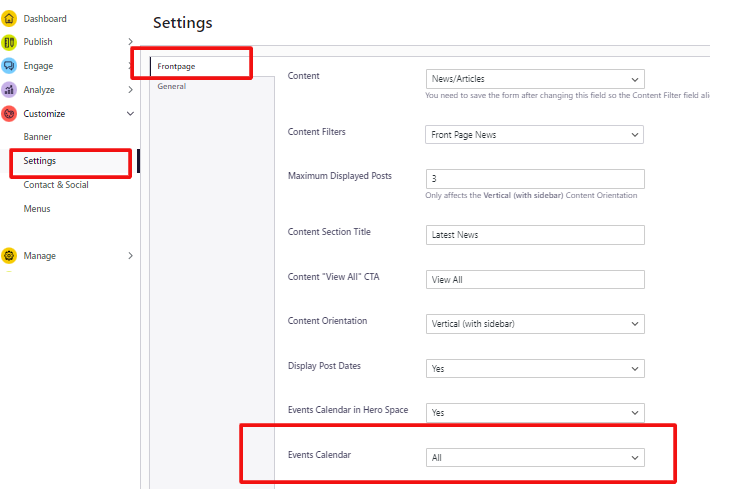Open the Content Filters dropdown

(x=534, y=135)
